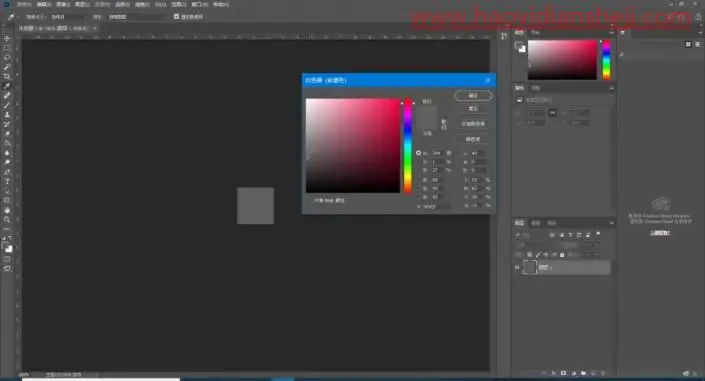The height and width of the screenshot is (381, 705).
Task: Switch to the Channels tab
Action: 535,223
